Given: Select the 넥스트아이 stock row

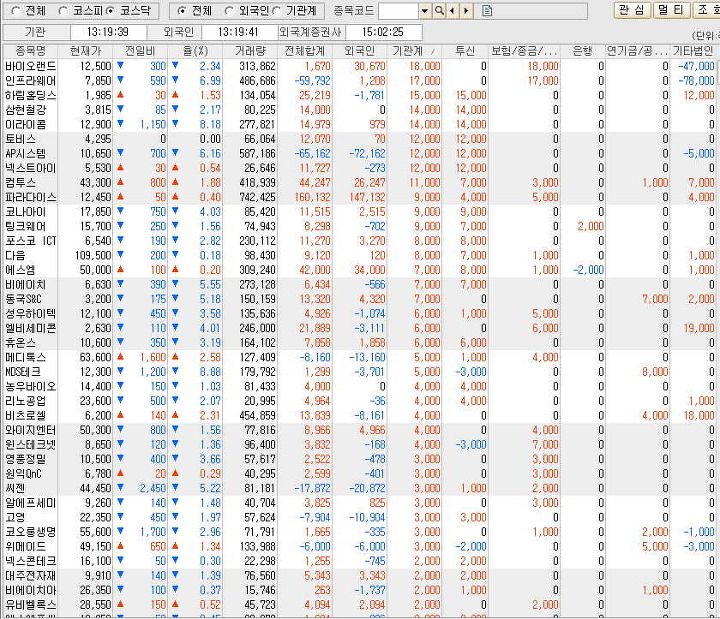Looking at the screenshot, I should (x=360, y=168).
